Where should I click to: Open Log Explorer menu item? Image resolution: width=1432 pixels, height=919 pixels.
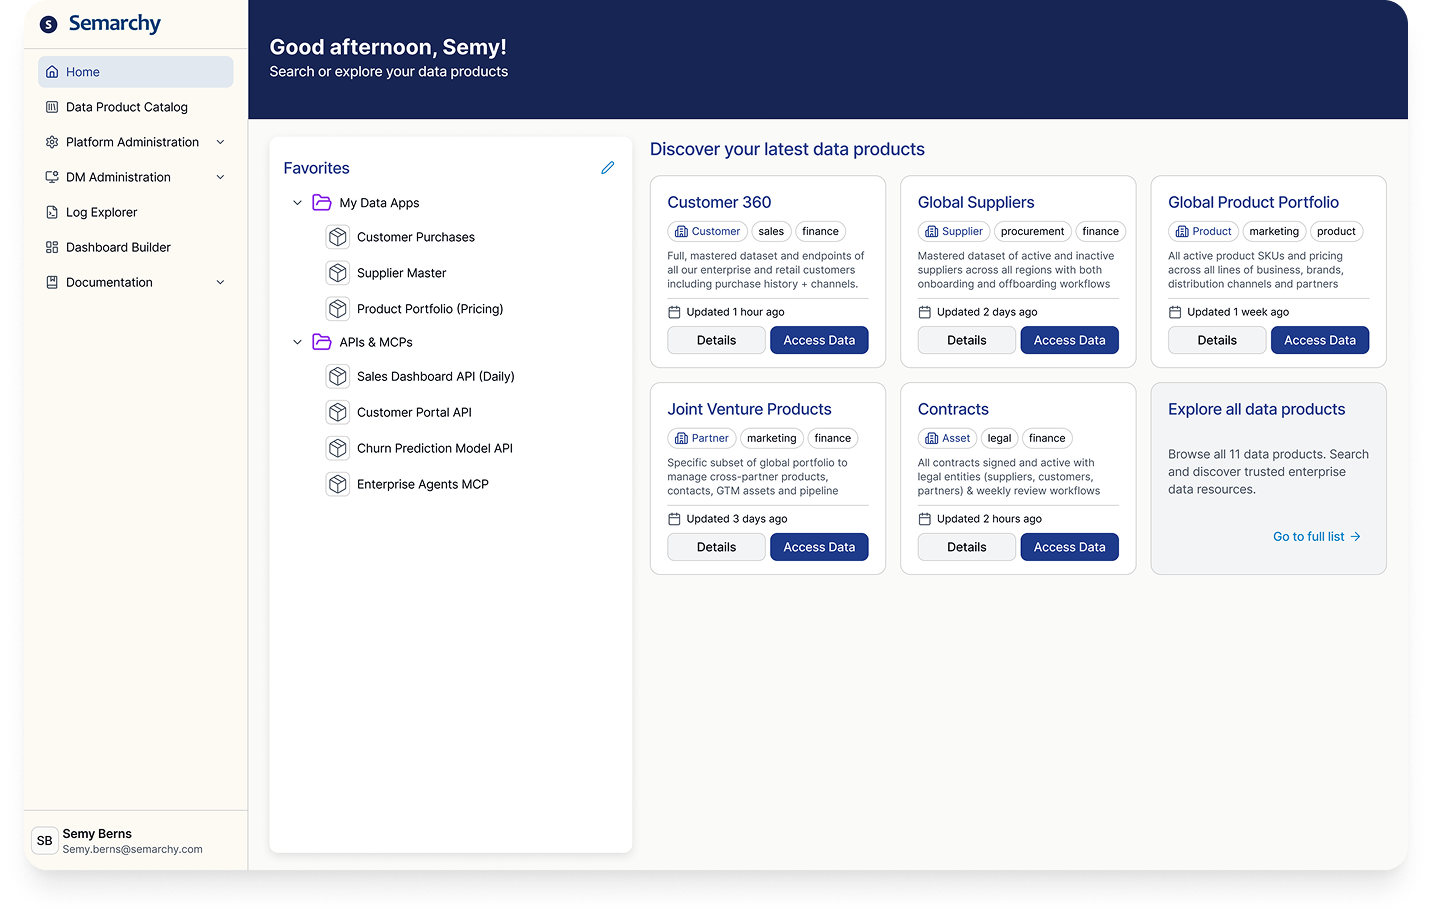tap(136, 212)
